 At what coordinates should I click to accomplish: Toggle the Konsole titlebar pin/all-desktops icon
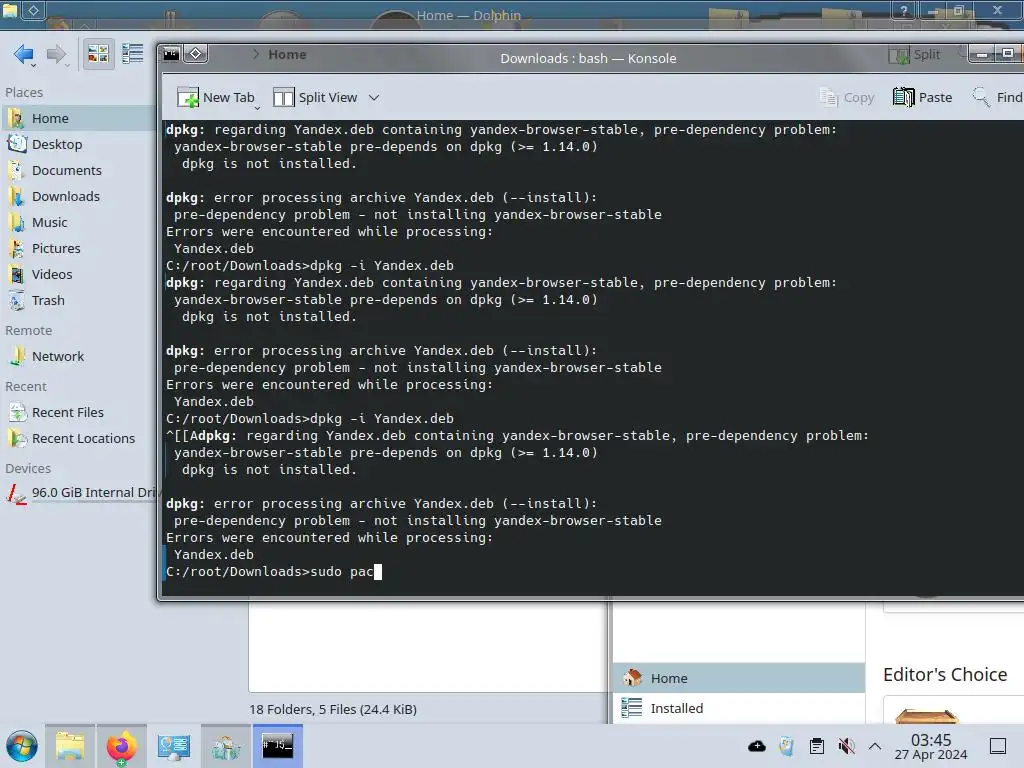(195, 54)
